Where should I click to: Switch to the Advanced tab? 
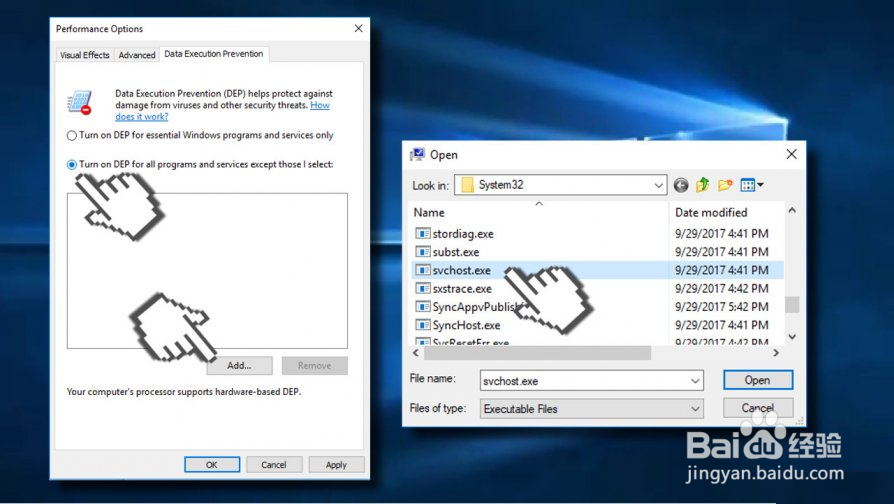point(137,55)
